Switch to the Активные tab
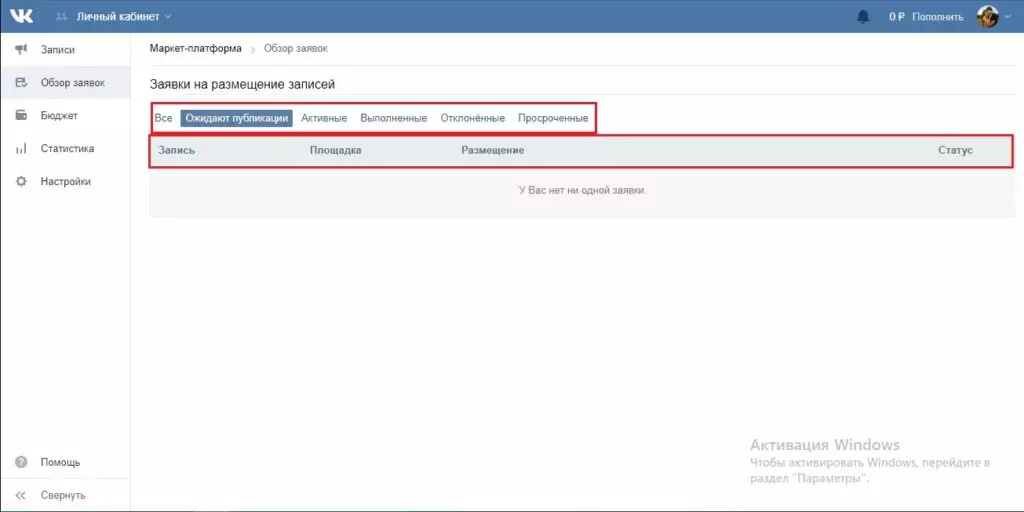Image resolution: width=1024 pixels, height=512 pixels. 324,118
